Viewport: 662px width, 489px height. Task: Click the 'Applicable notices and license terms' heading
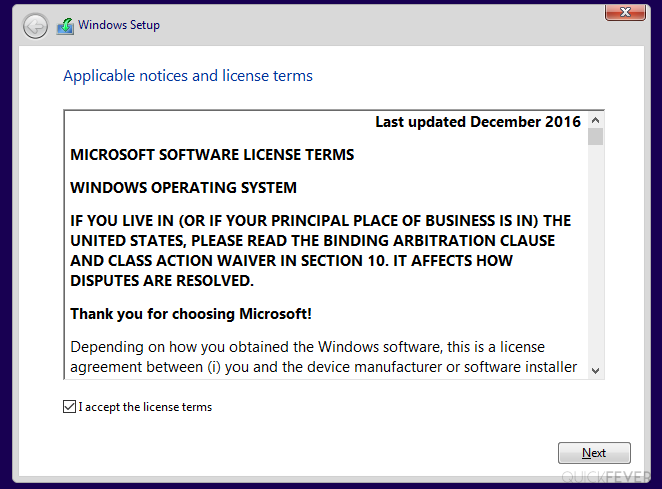[188, 76]
